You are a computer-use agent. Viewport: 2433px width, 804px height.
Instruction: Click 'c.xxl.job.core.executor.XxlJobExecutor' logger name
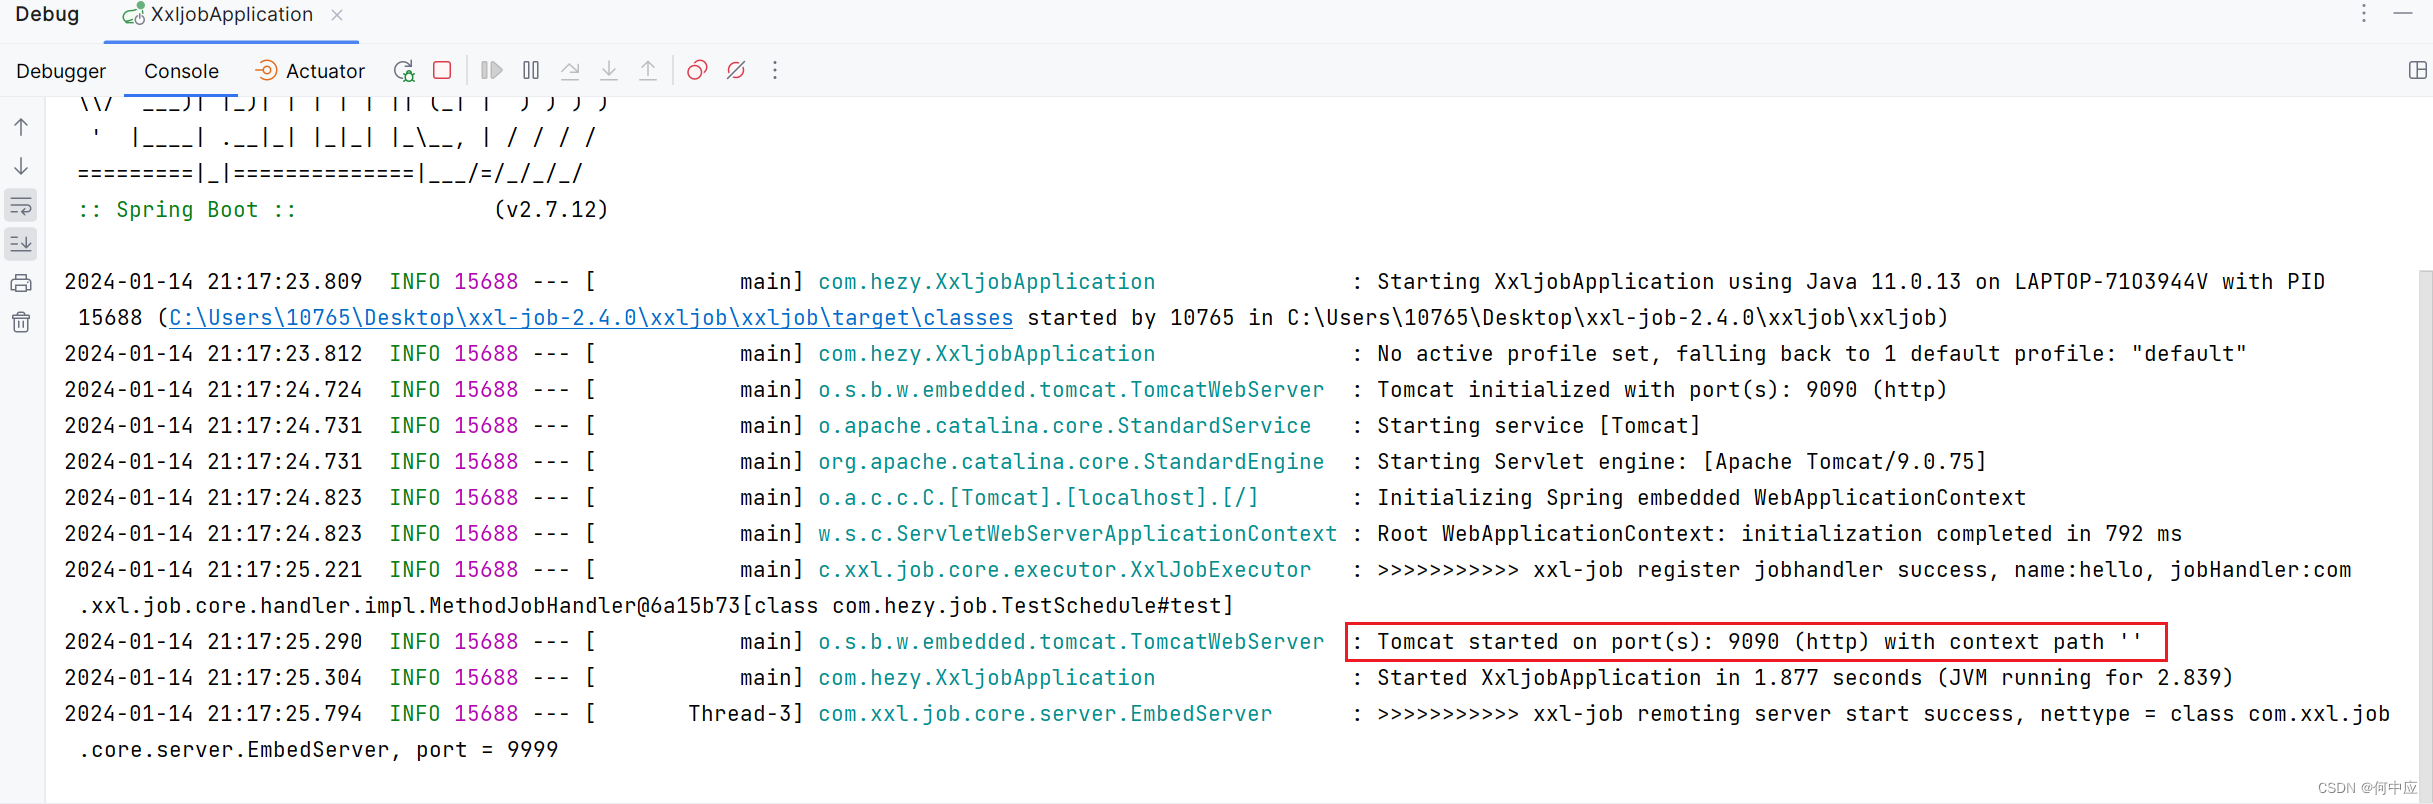[1065, 570]
